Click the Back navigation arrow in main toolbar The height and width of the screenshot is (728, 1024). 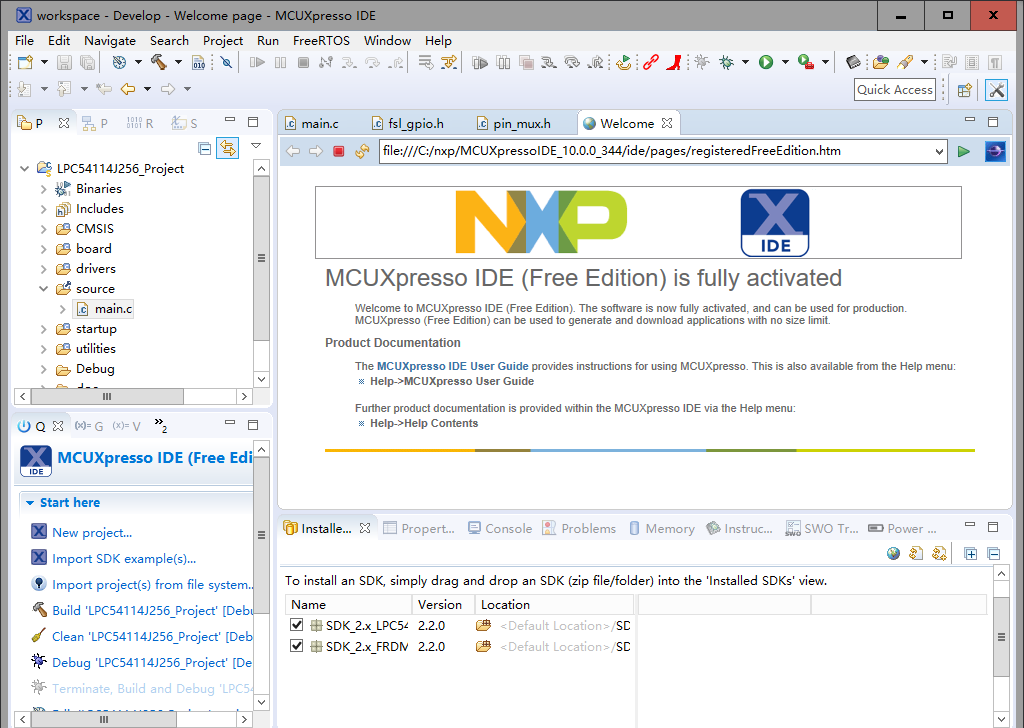(128, 89)
